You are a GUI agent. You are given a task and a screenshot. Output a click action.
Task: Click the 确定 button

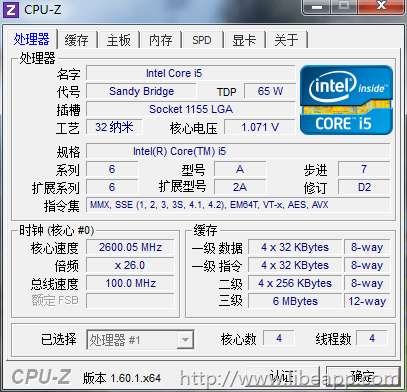363,377
